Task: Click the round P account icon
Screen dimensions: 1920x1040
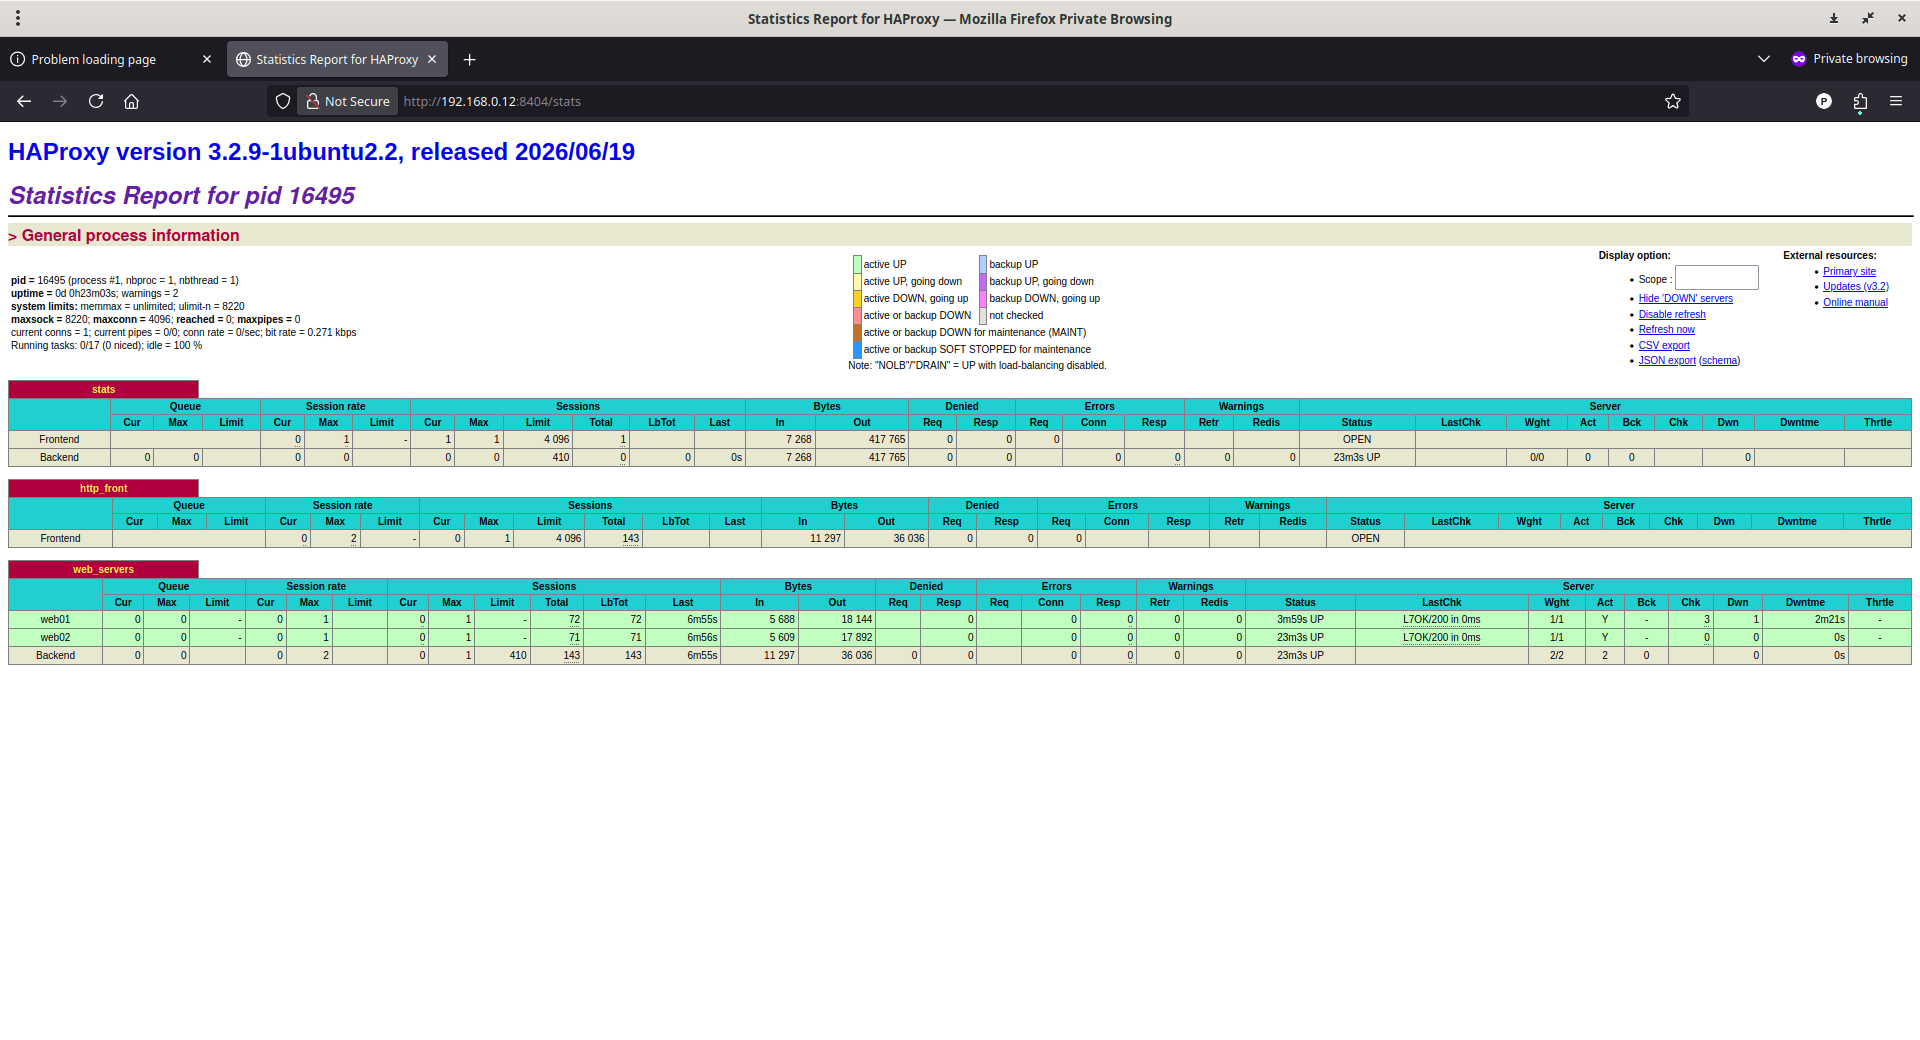Action: click(1824, 101)
